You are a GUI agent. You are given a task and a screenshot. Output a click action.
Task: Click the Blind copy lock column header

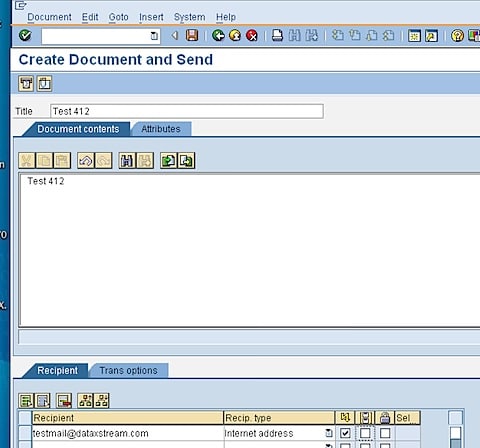tap(385, 417)
